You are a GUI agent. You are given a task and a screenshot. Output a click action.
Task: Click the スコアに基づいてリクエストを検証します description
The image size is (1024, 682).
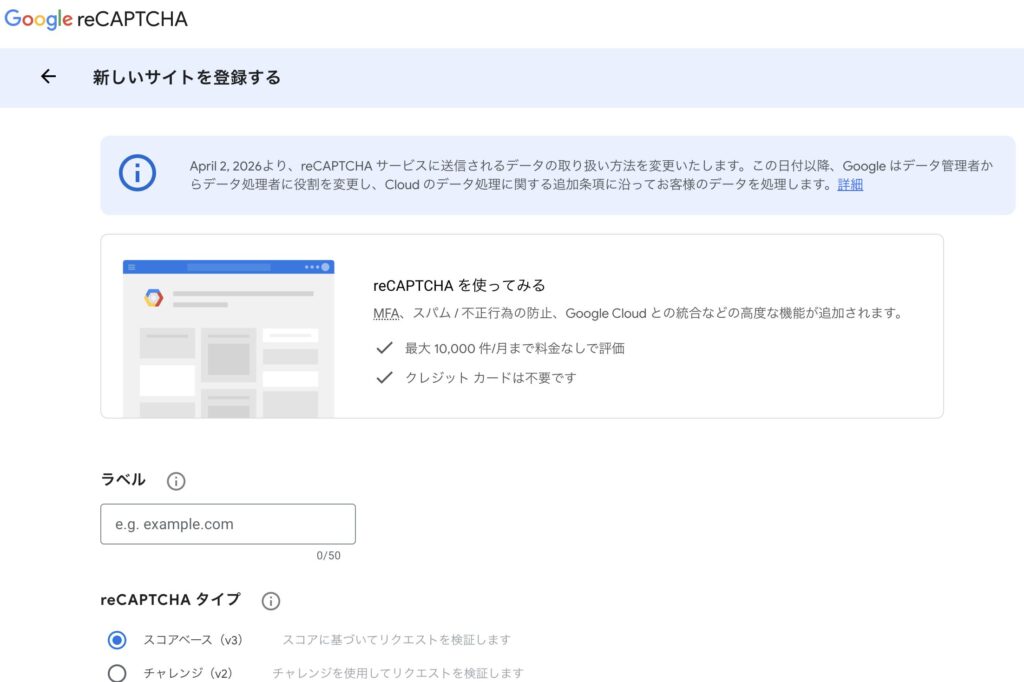(x=396, y=640)
